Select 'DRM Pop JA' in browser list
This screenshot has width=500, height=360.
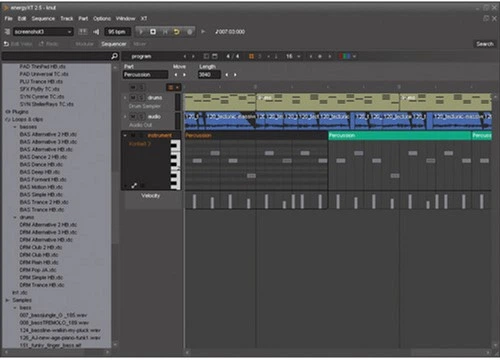coord(38,270)
